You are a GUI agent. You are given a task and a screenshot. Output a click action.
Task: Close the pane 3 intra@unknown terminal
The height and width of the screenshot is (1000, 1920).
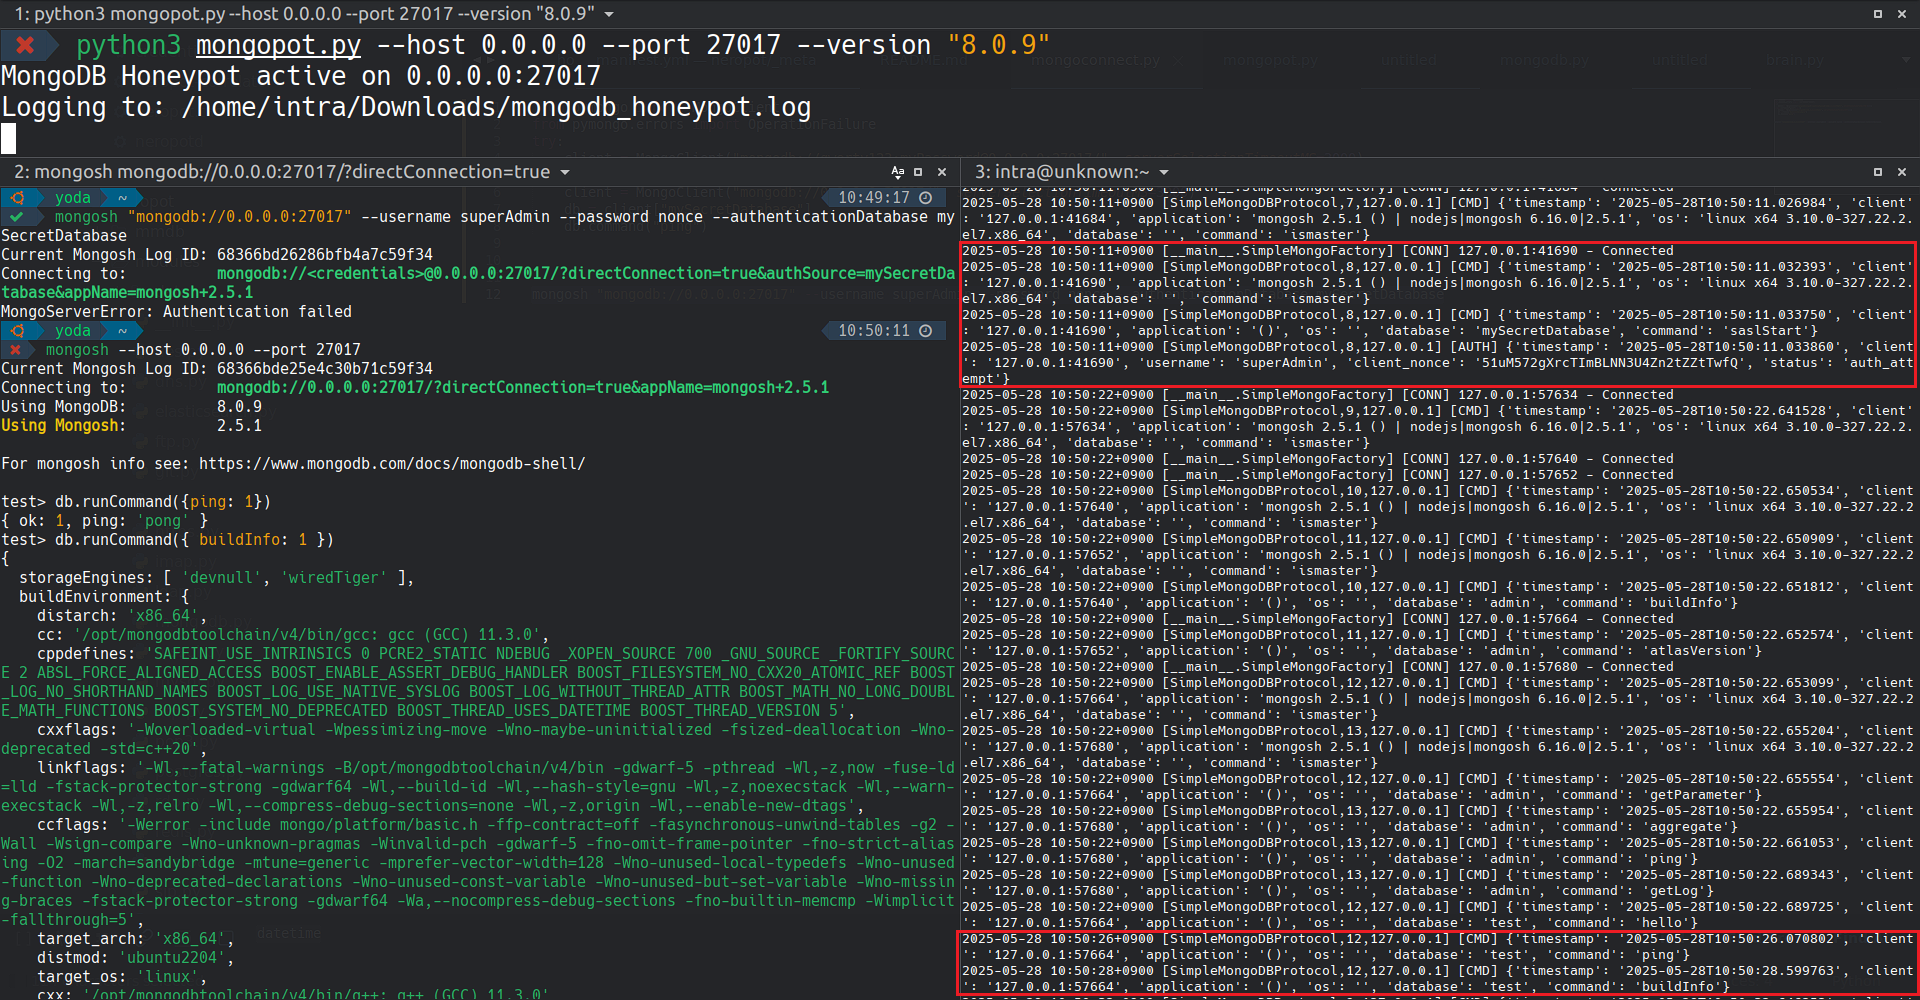[x=1902, y=172]
